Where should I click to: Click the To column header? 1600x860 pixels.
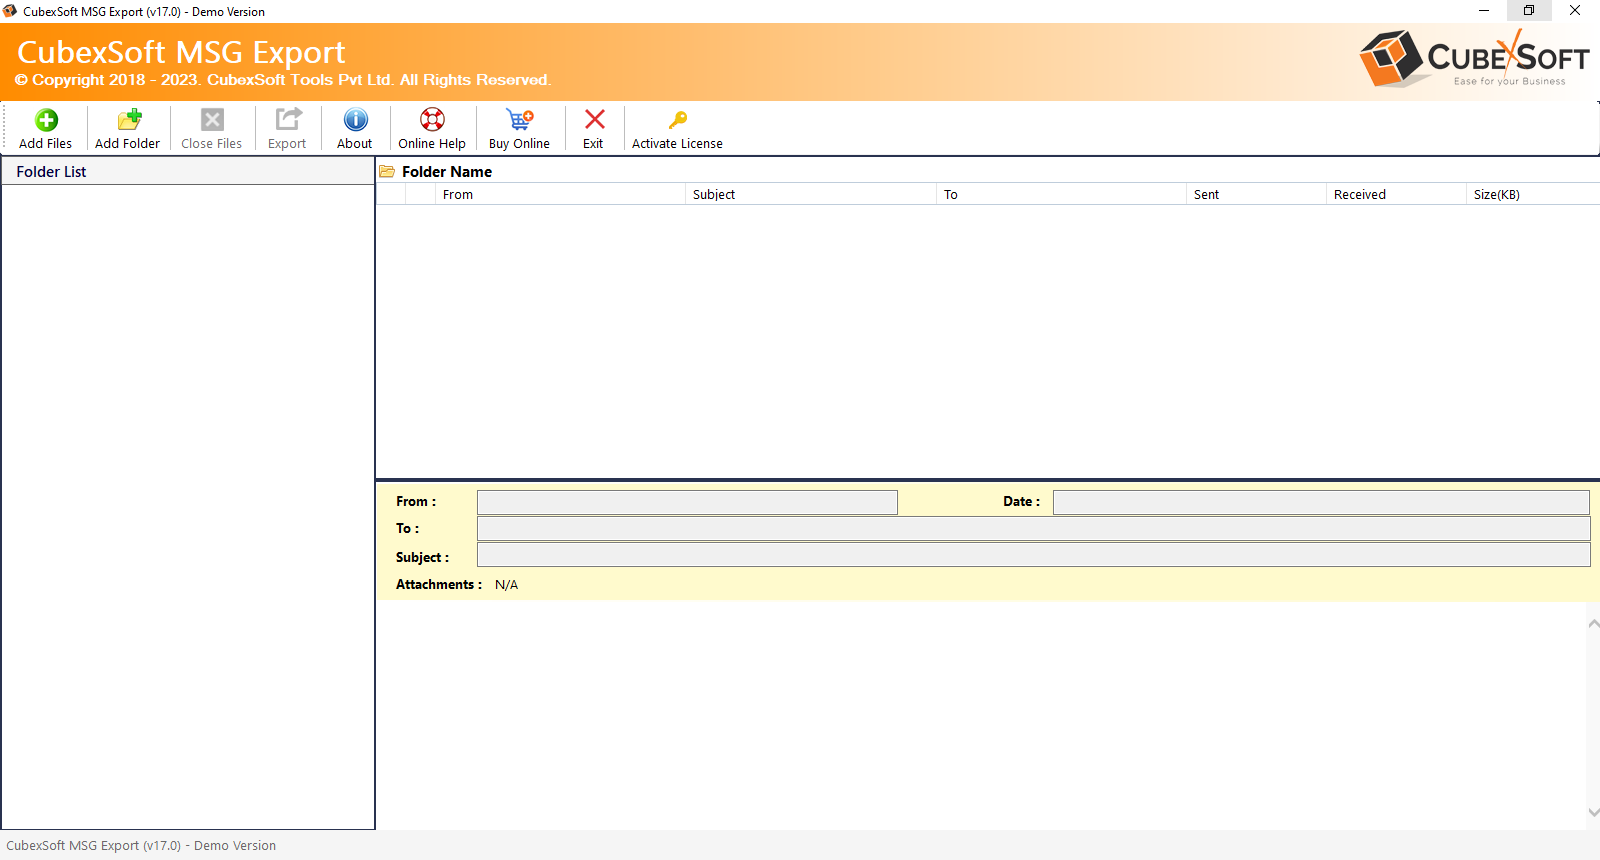click(1060, 195)
